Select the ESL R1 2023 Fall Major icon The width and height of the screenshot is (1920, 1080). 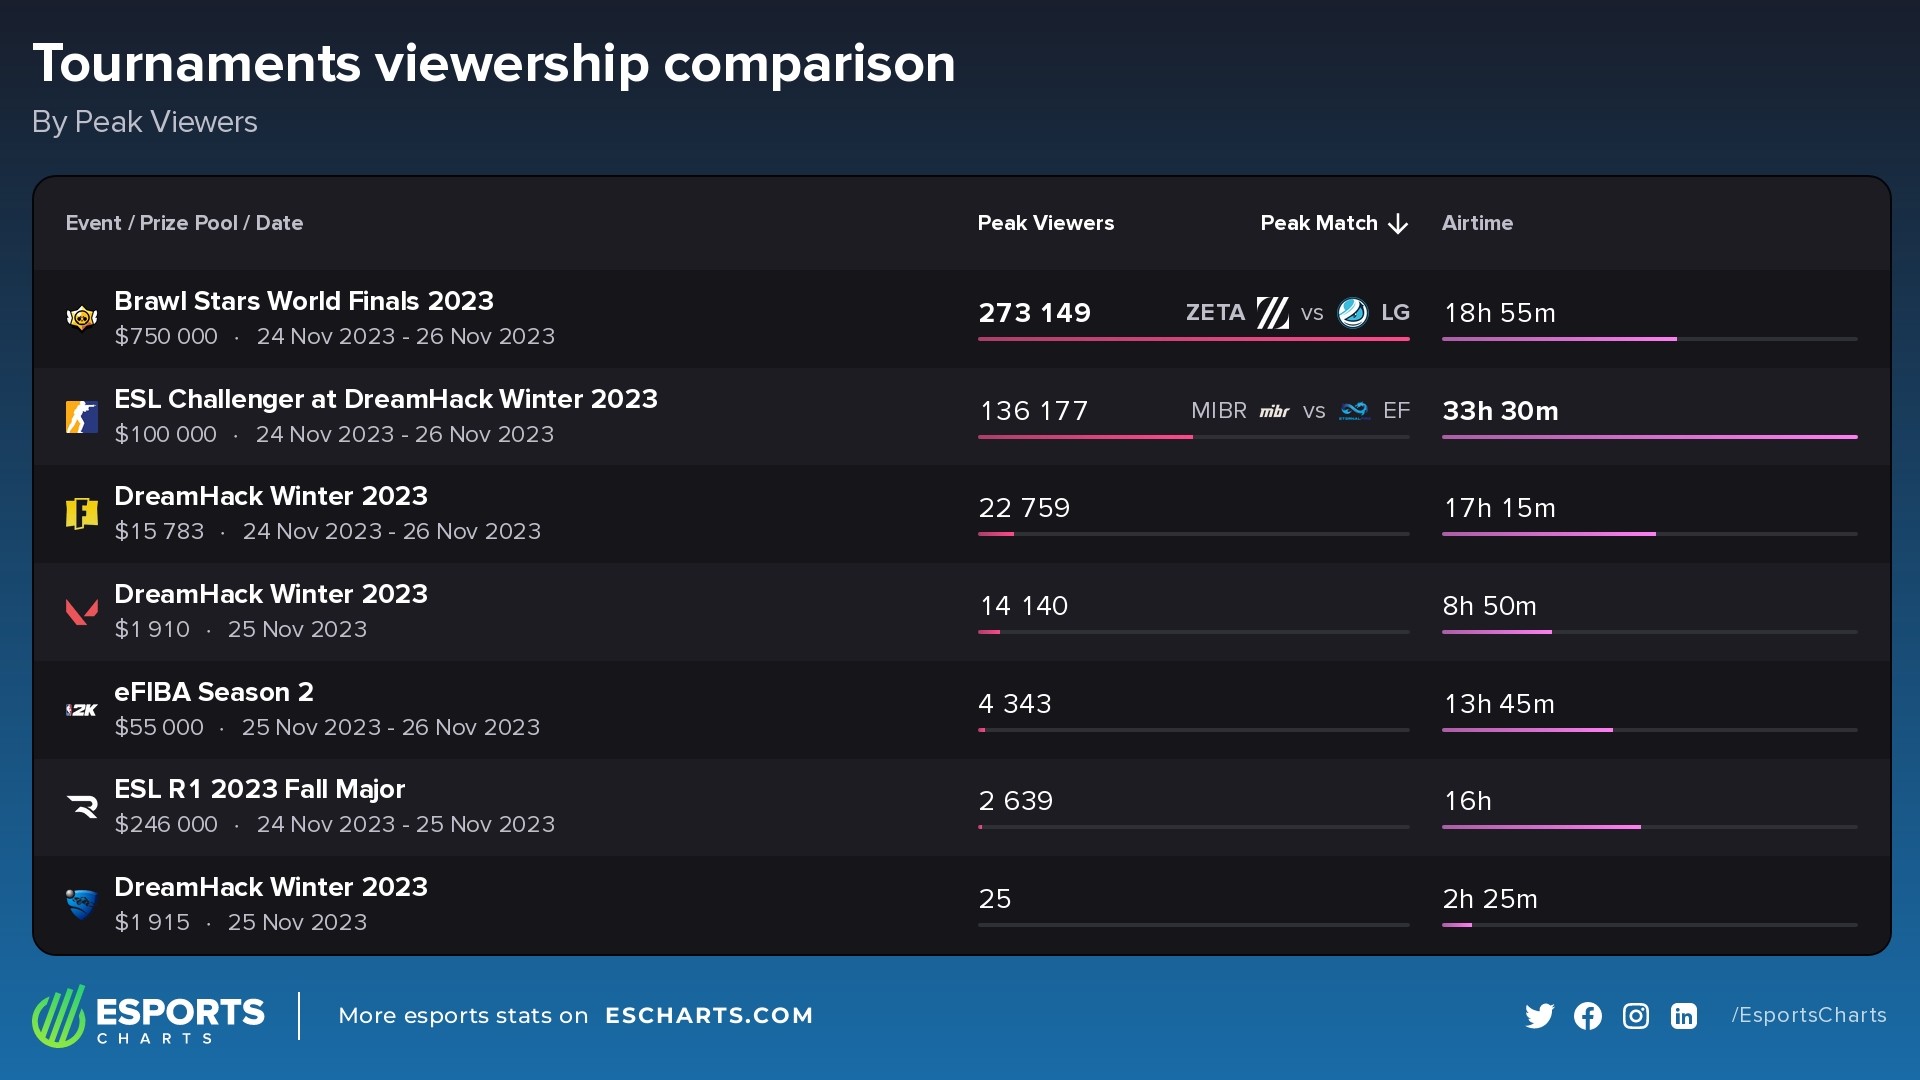[83, 806]
